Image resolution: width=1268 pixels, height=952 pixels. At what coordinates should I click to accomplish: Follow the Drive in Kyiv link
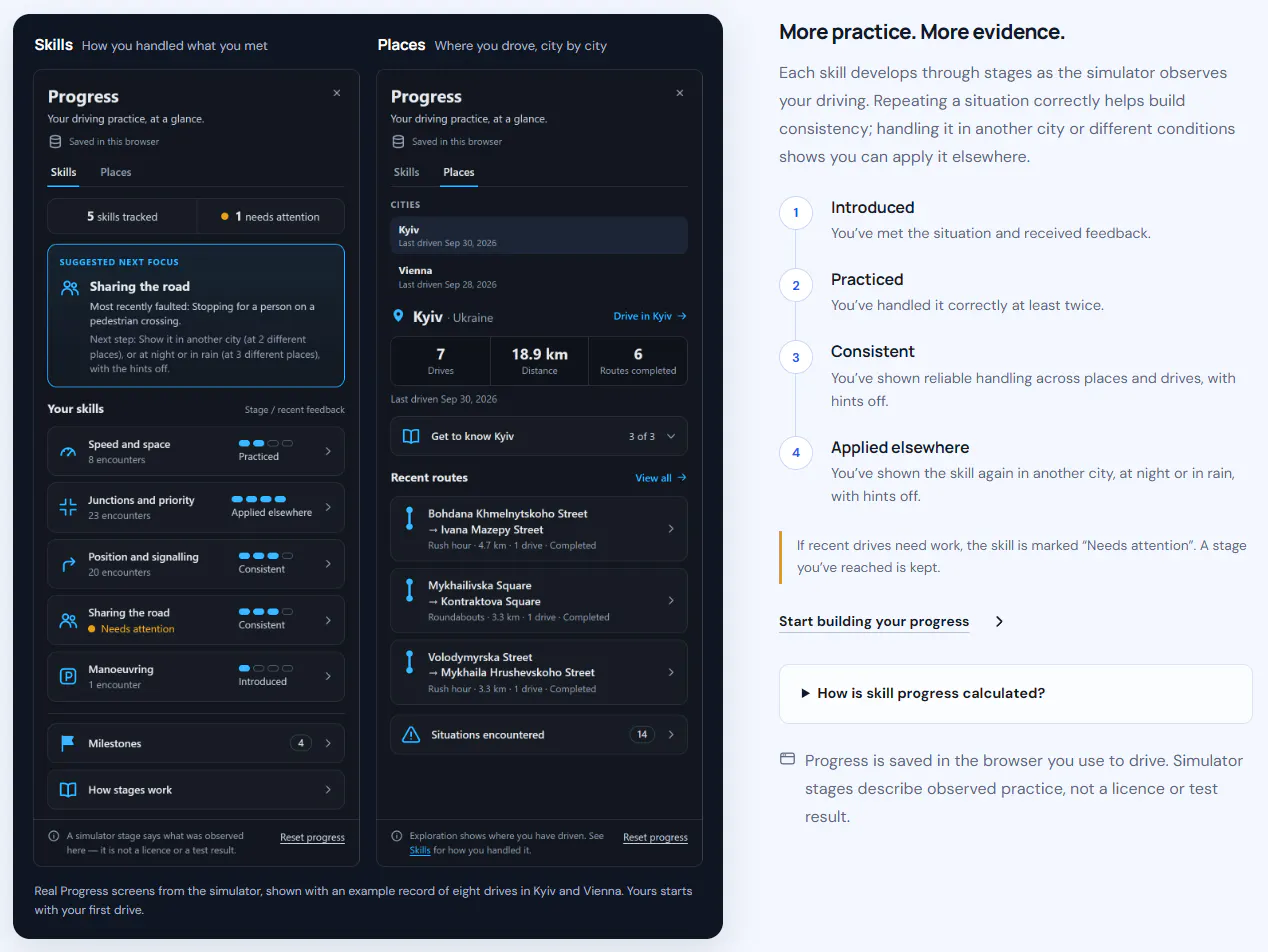coord(650,316)
